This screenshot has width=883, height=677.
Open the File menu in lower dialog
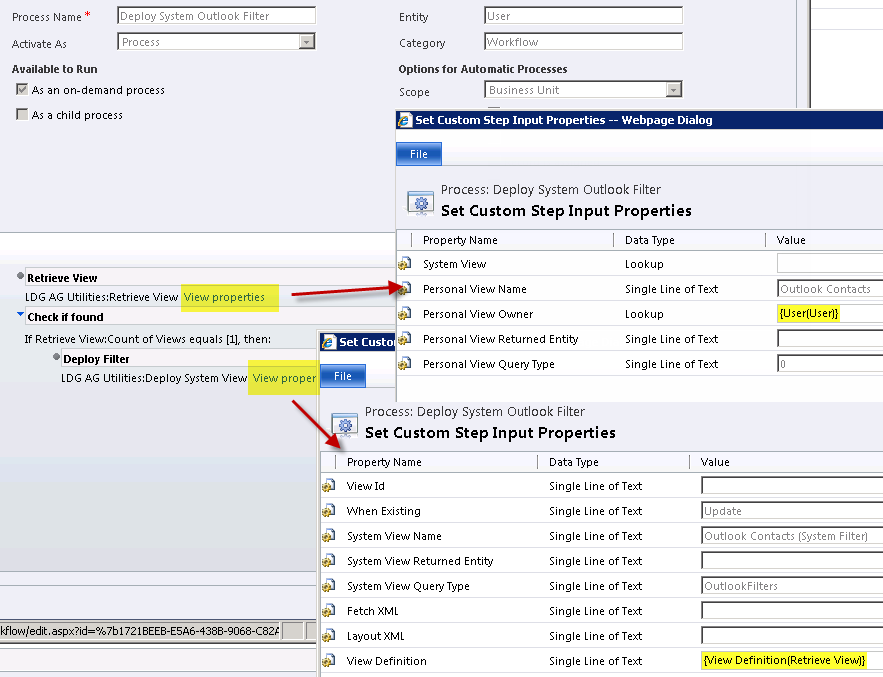click(342, 377)
